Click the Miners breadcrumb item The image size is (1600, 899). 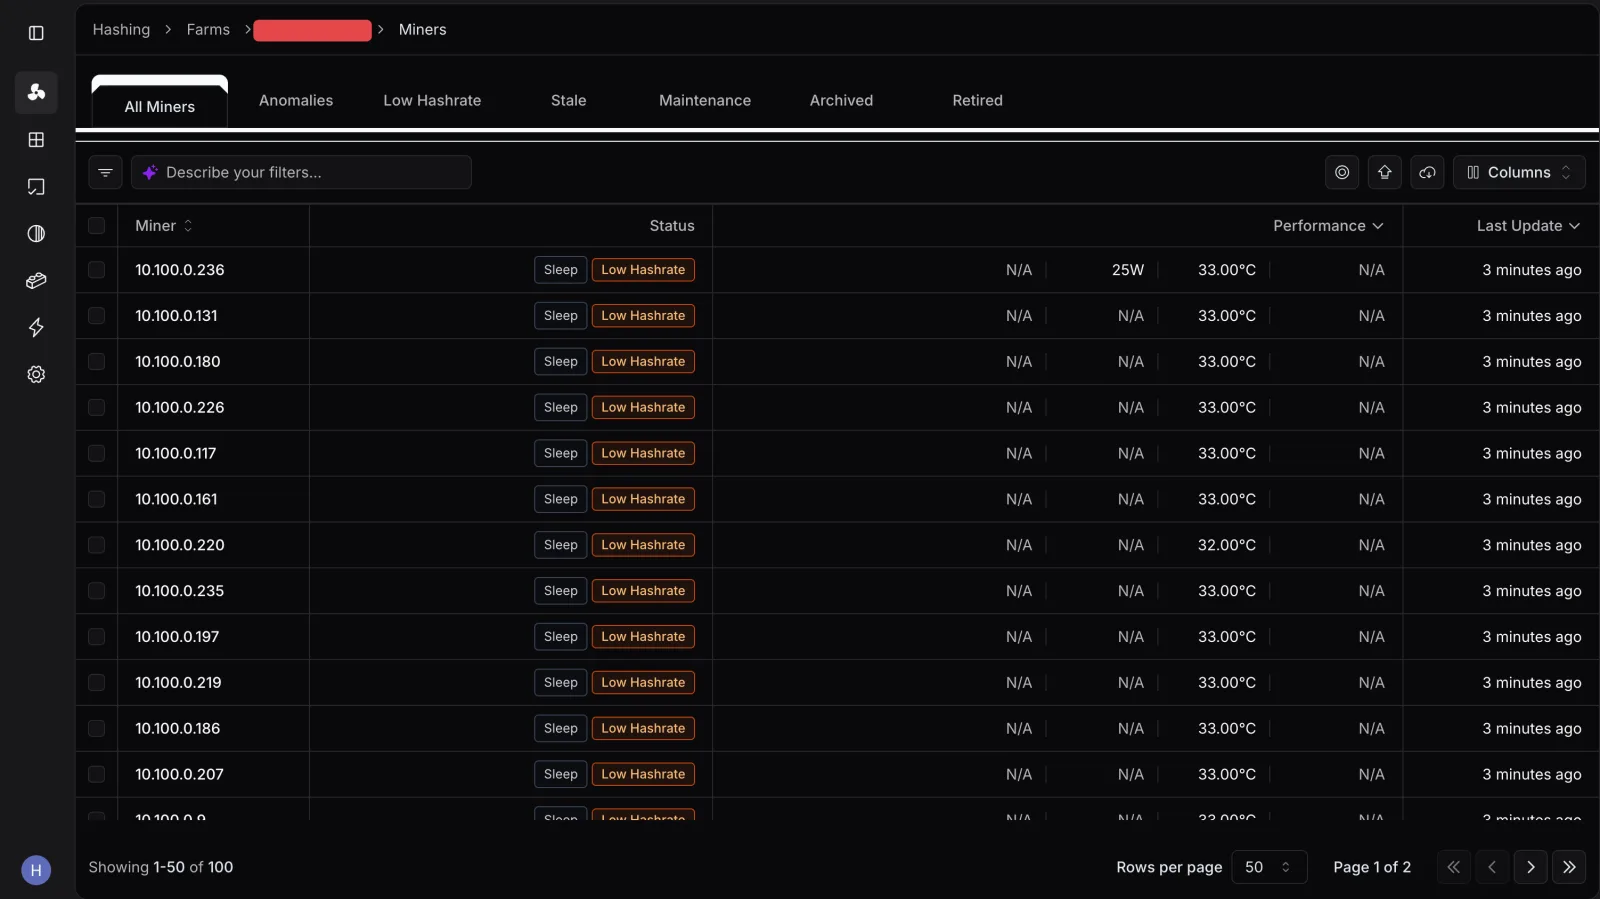pyautogui.click(x=422, y=30)
